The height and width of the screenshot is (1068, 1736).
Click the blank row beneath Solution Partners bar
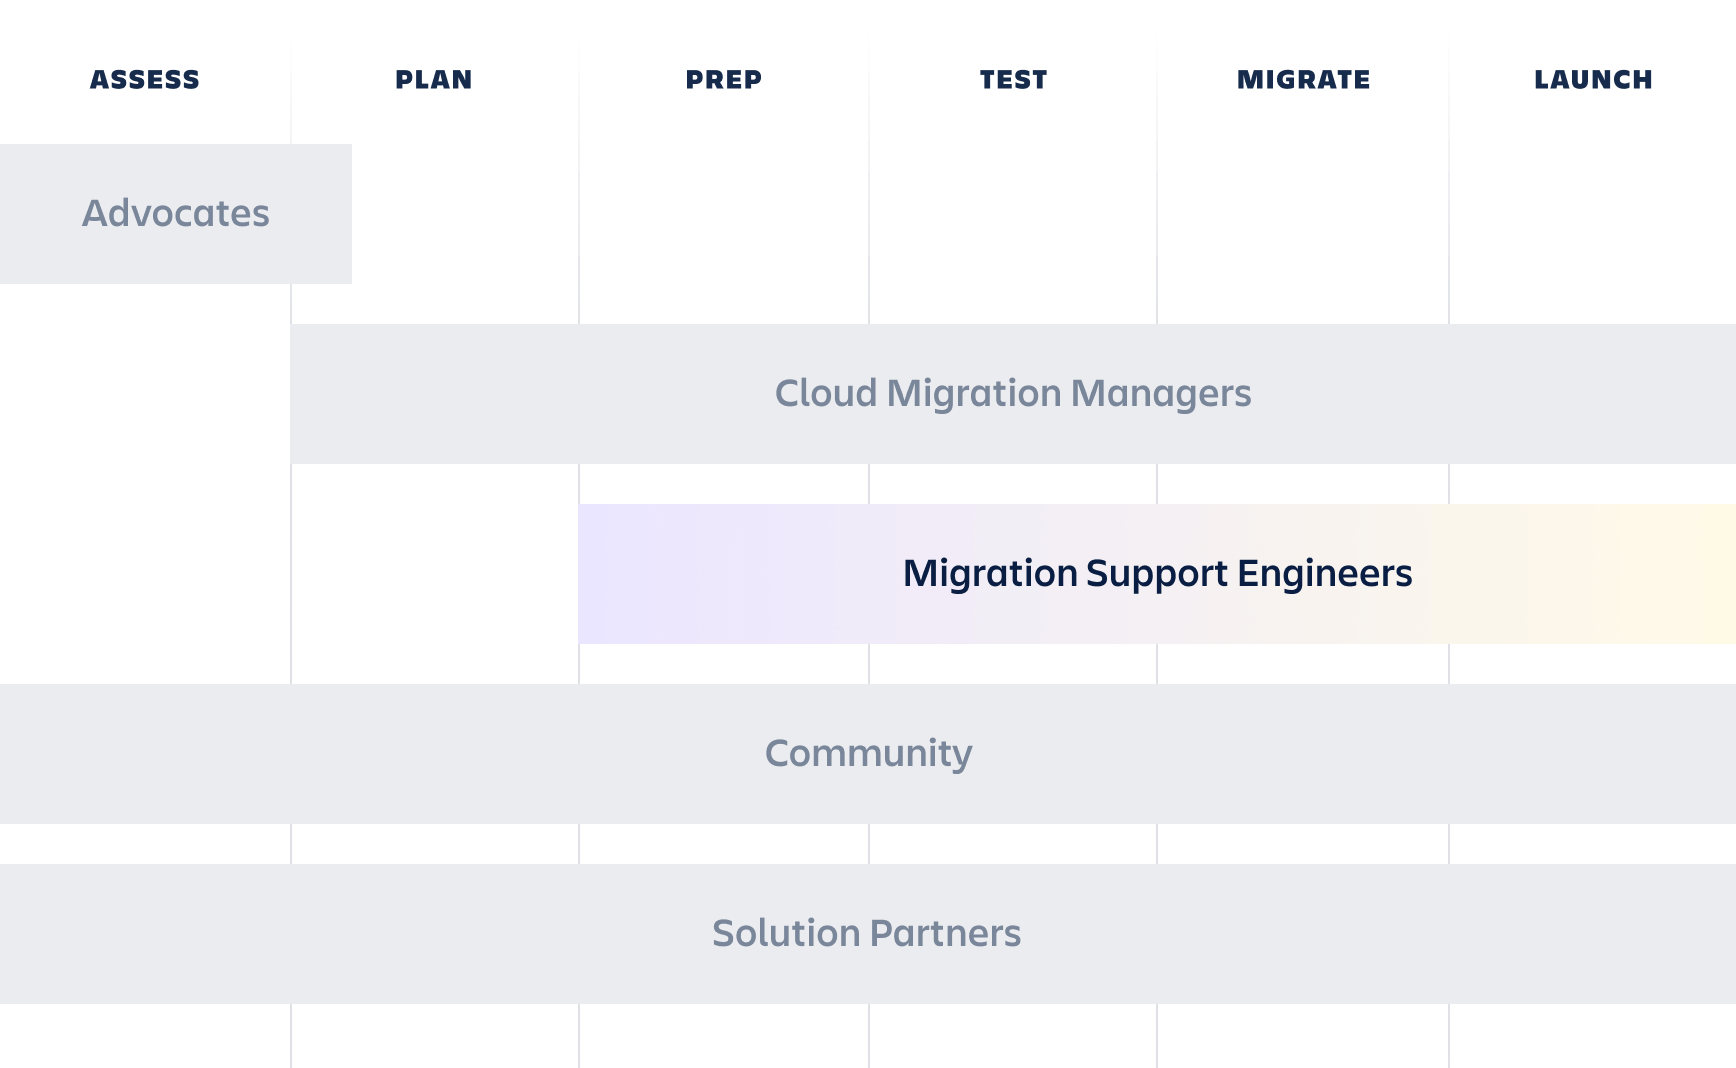pos(868,1035)
